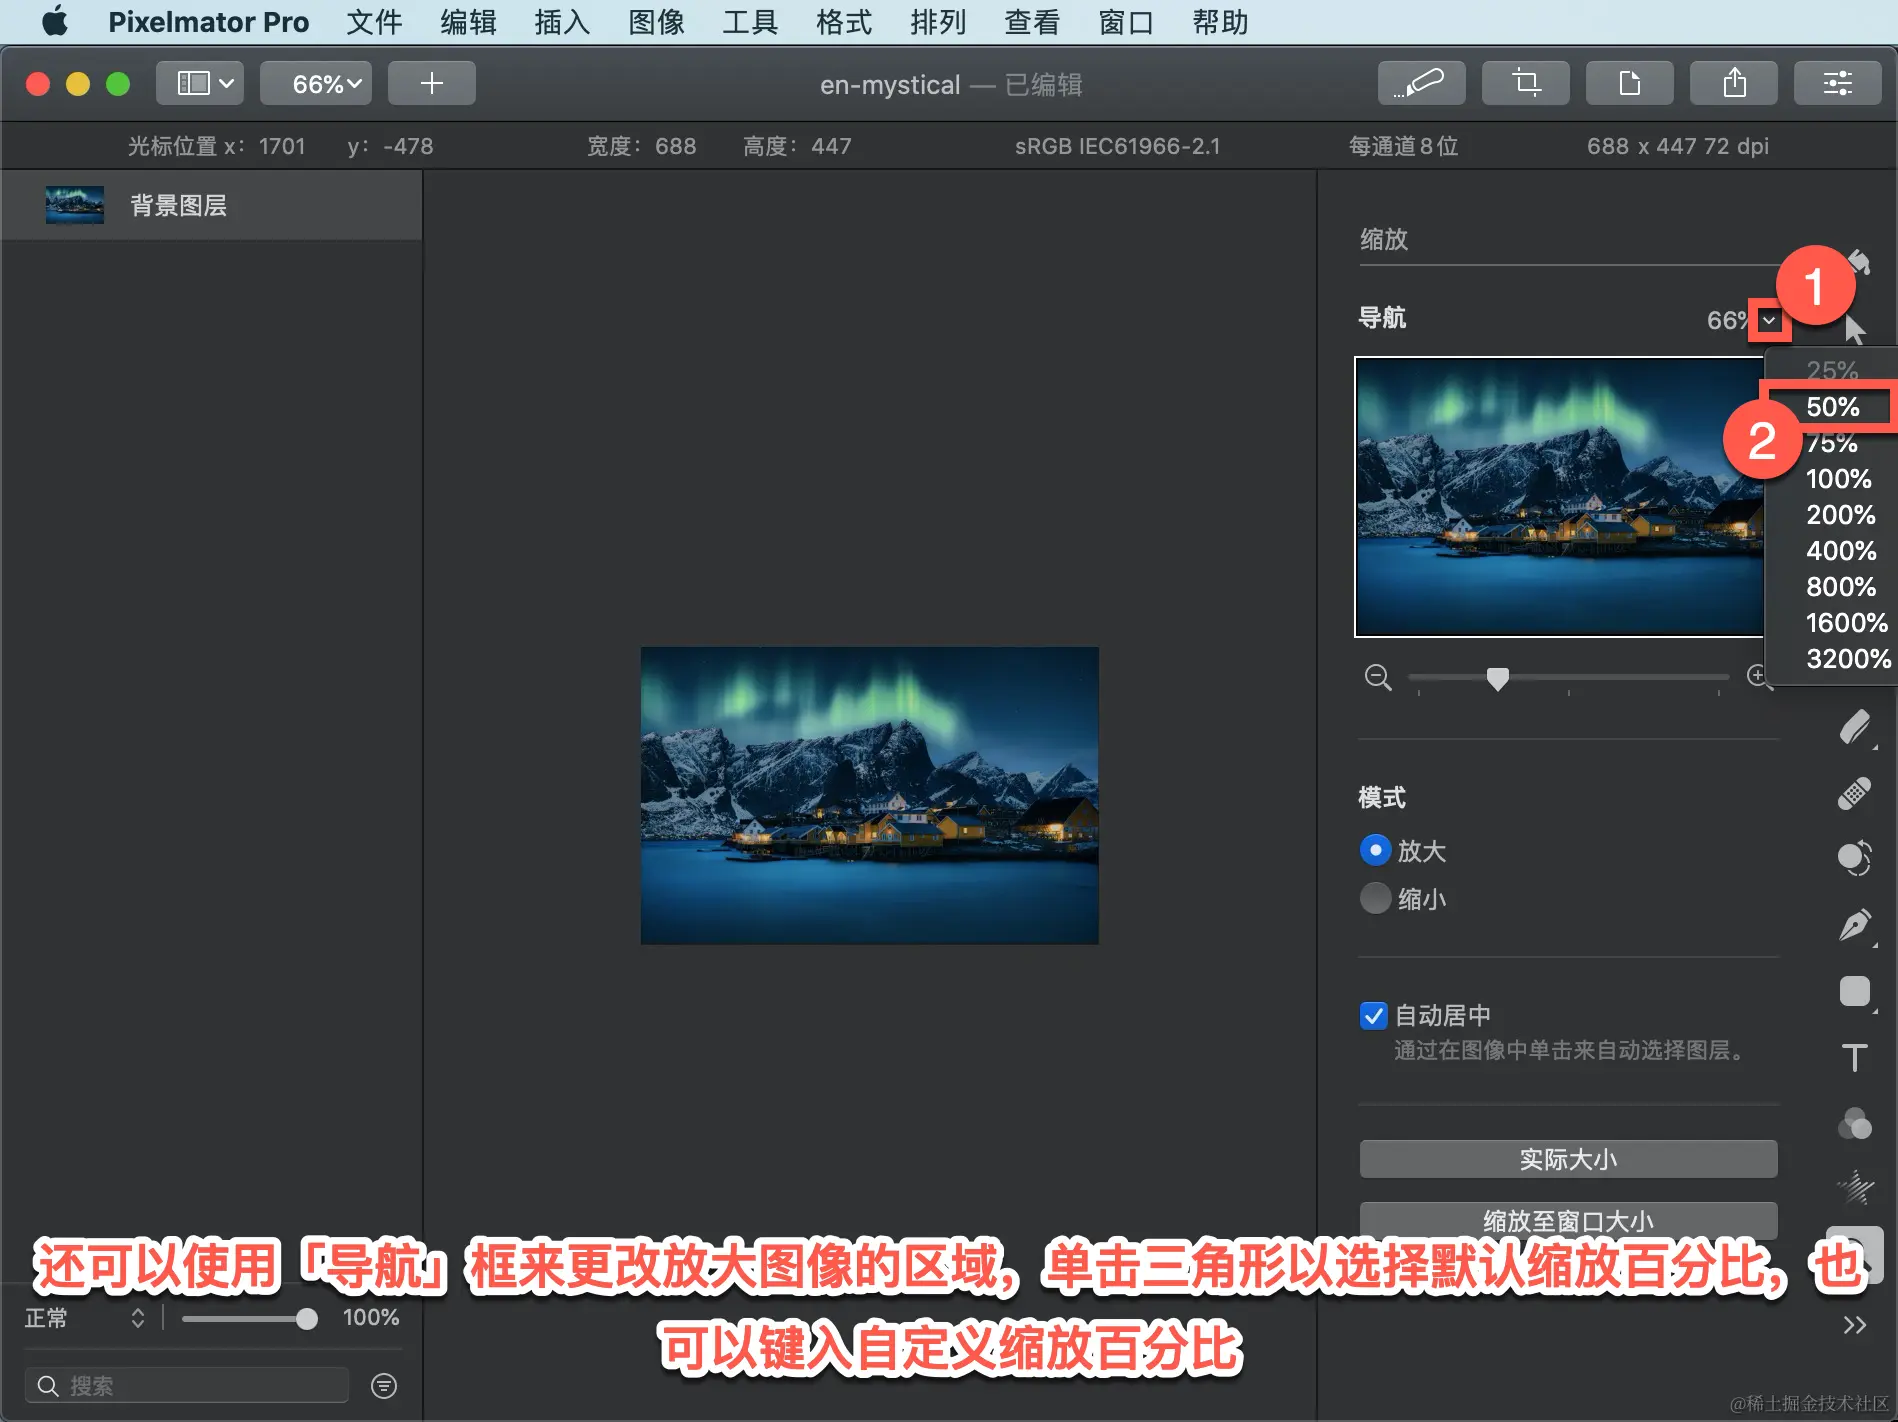Open the 插入 menu

tap(562, 22)
